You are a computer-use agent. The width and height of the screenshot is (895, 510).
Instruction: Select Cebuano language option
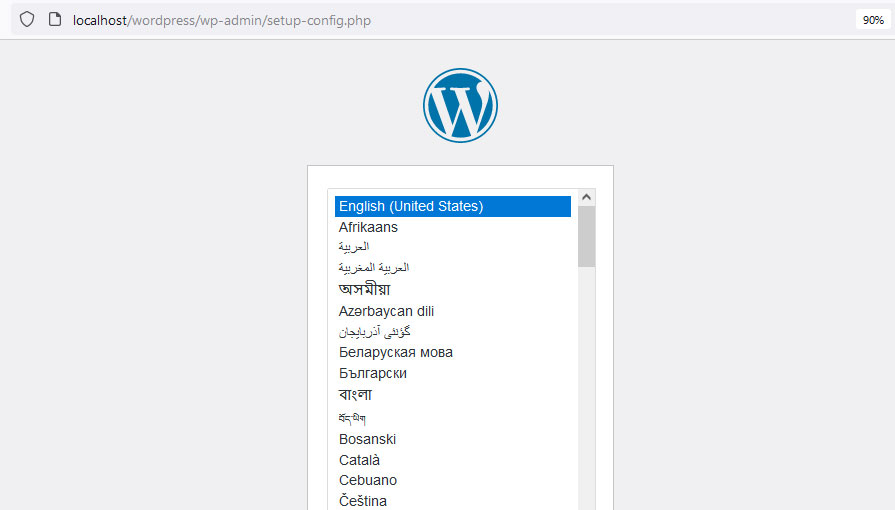(x=453, y=480)
